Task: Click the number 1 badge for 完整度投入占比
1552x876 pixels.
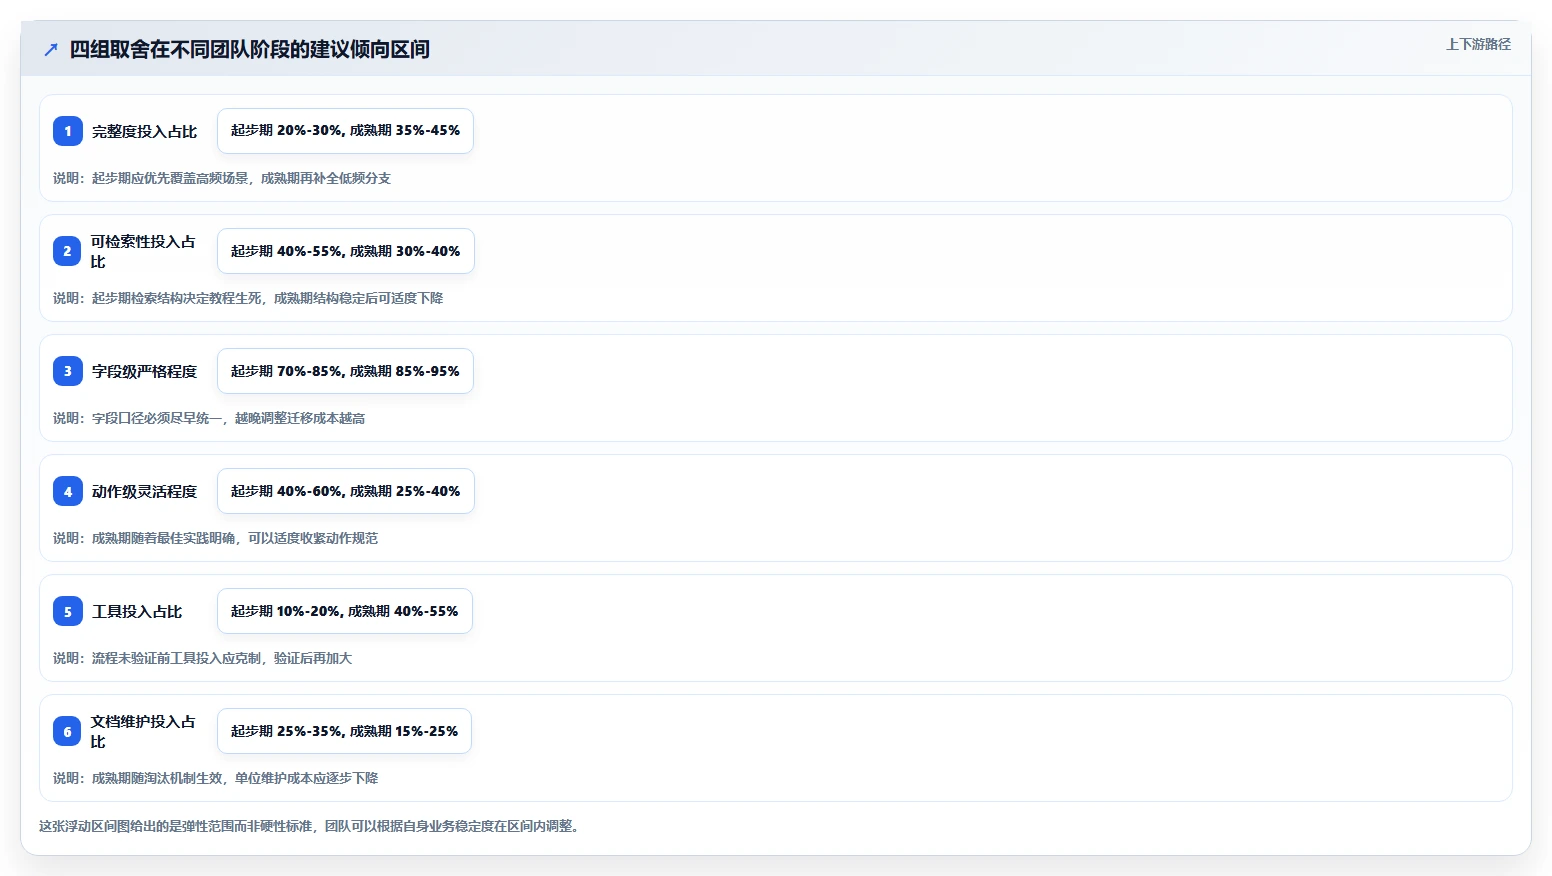Action: [x=68, y=131]
